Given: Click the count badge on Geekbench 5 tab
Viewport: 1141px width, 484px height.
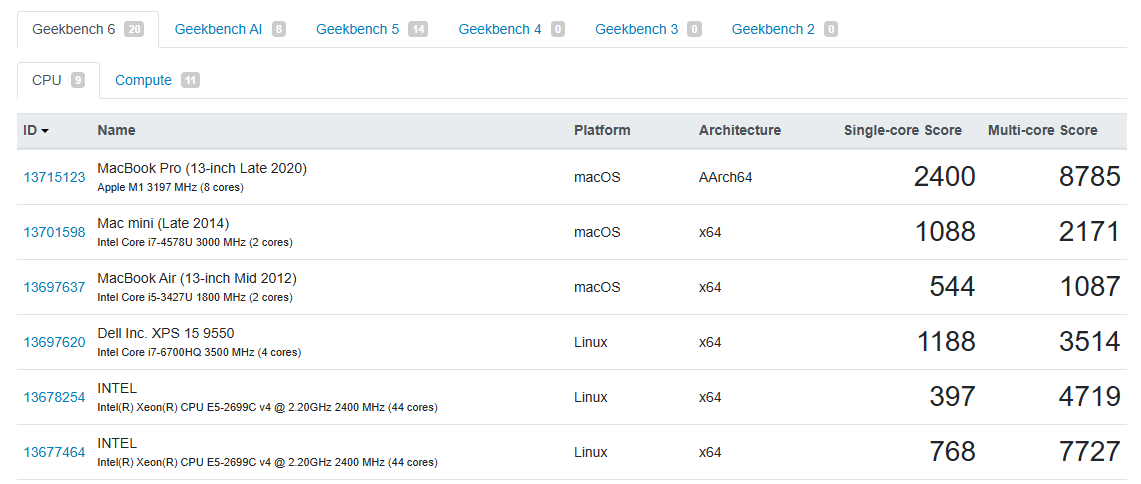Looking at the screenshot, I should pos(418,29).
